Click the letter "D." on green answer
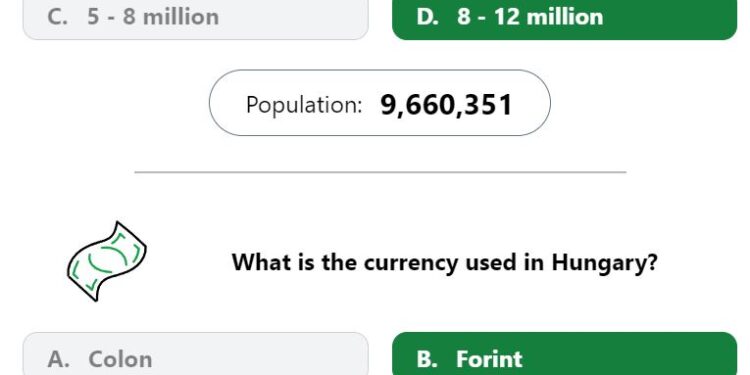This screenshot has width=750, height=375. point(428,17)
